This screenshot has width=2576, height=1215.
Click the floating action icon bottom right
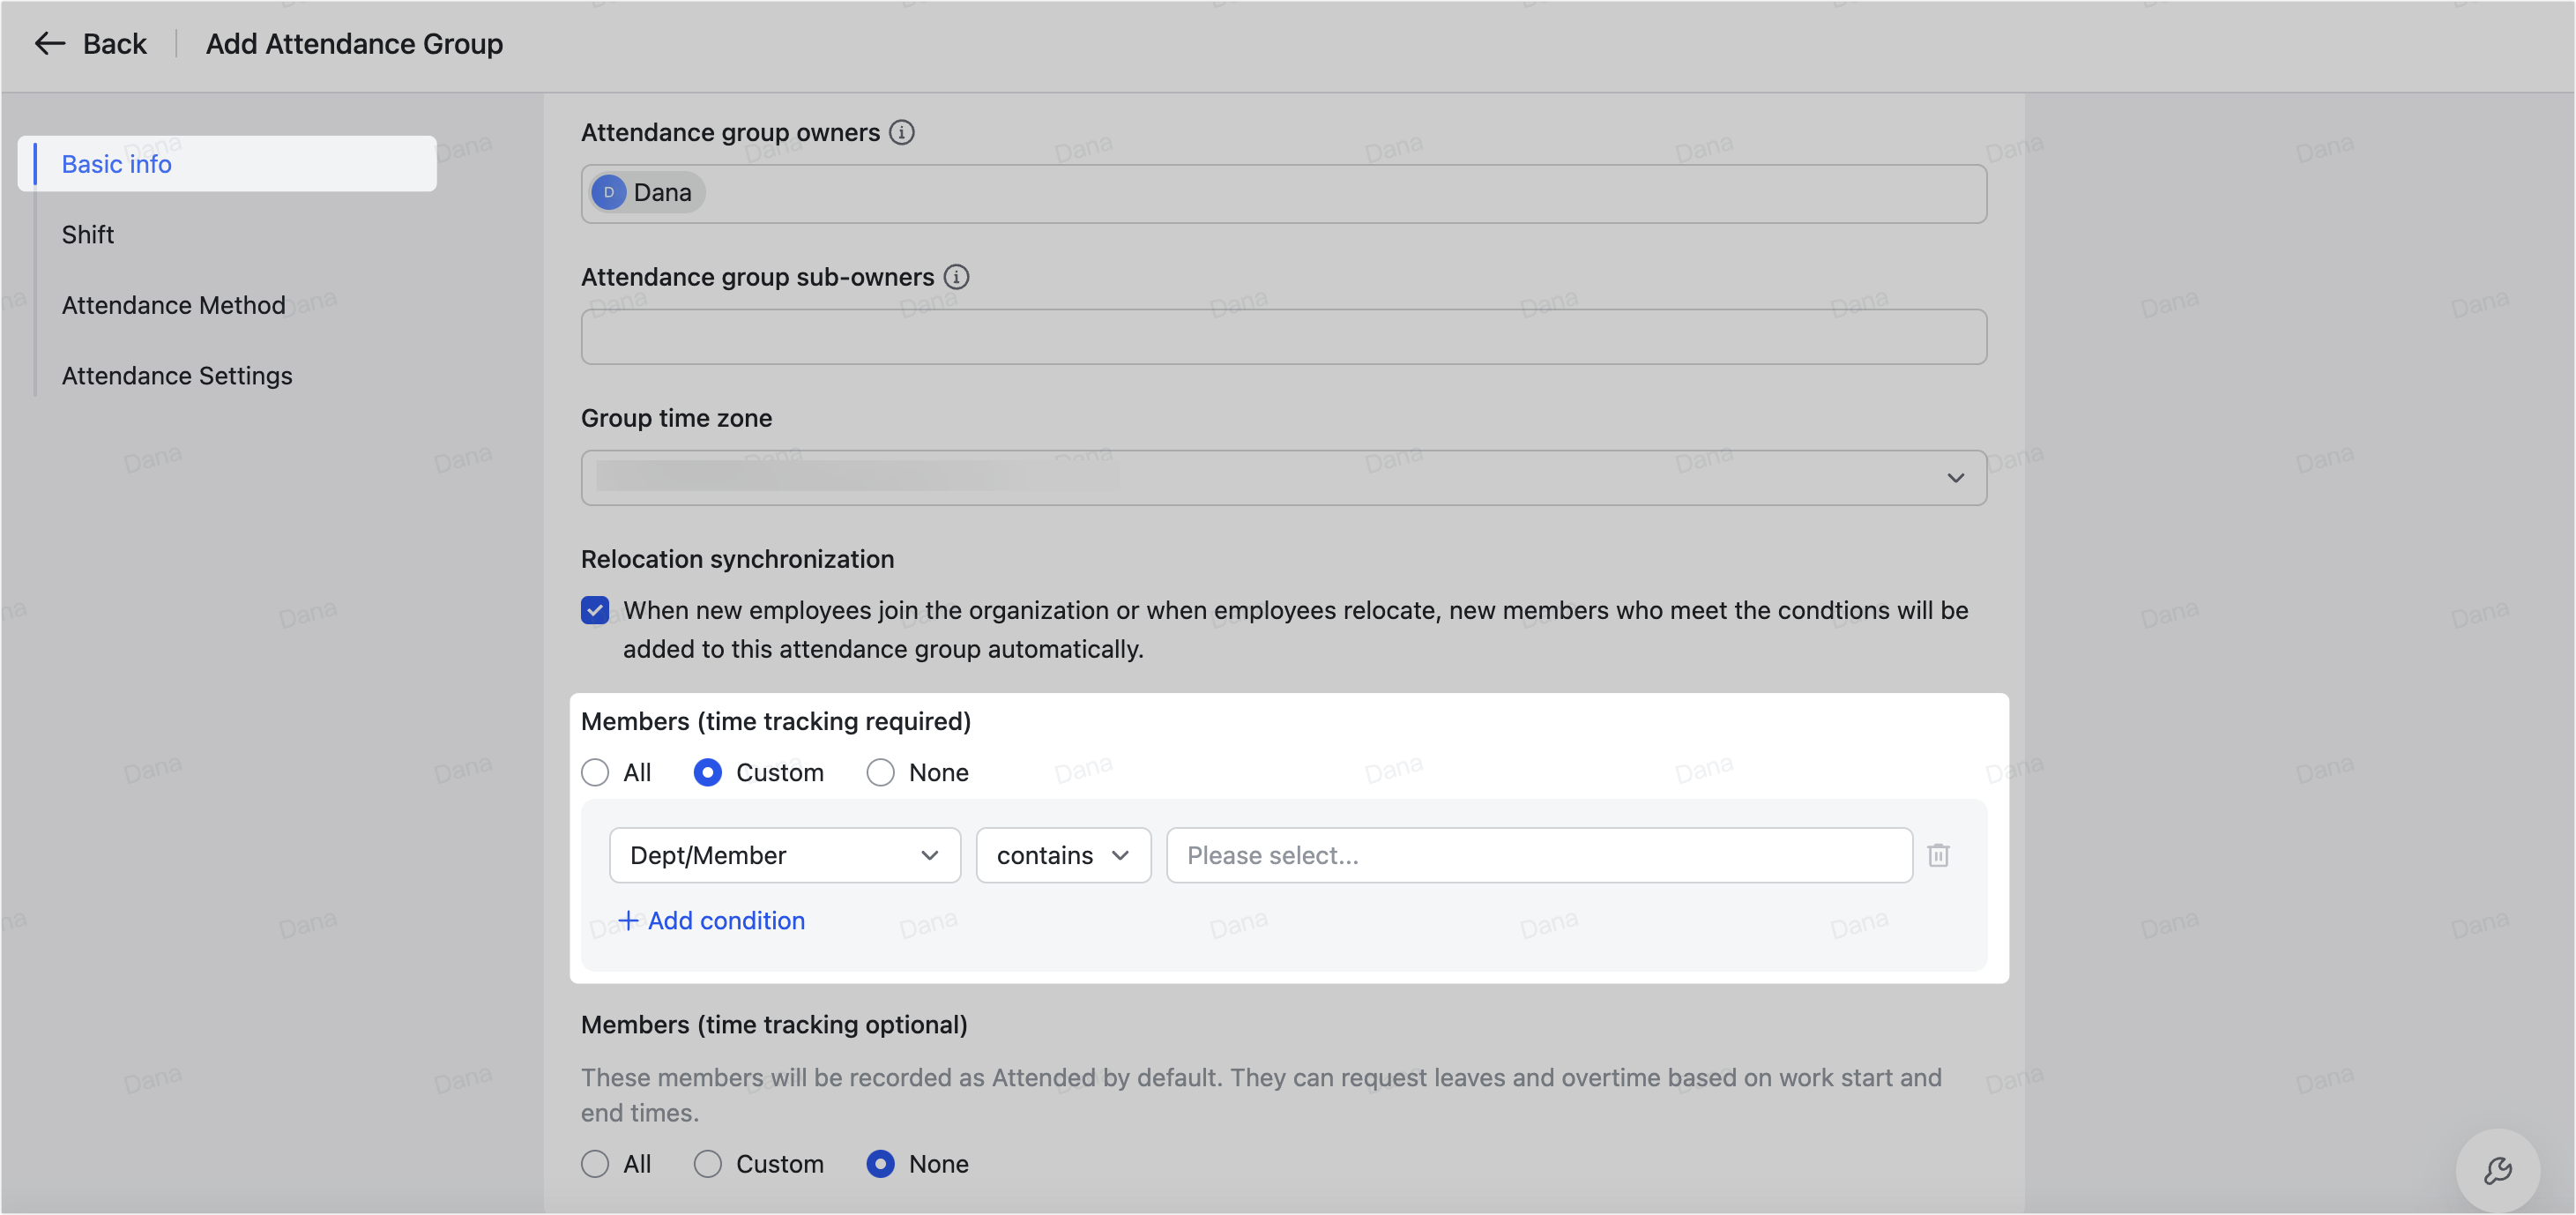[x=2498, y=1169]
